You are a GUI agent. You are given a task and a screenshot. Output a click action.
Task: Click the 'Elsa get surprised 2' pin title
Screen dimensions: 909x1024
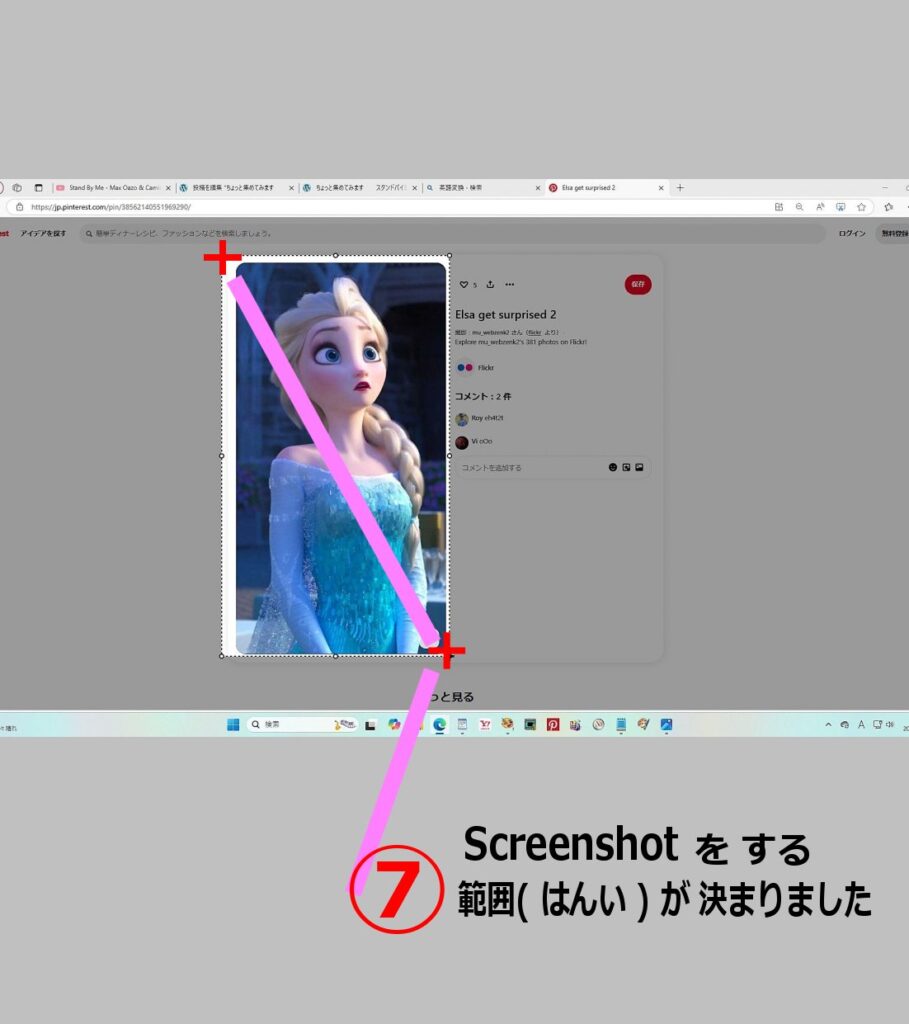click(x=505, y=315)
